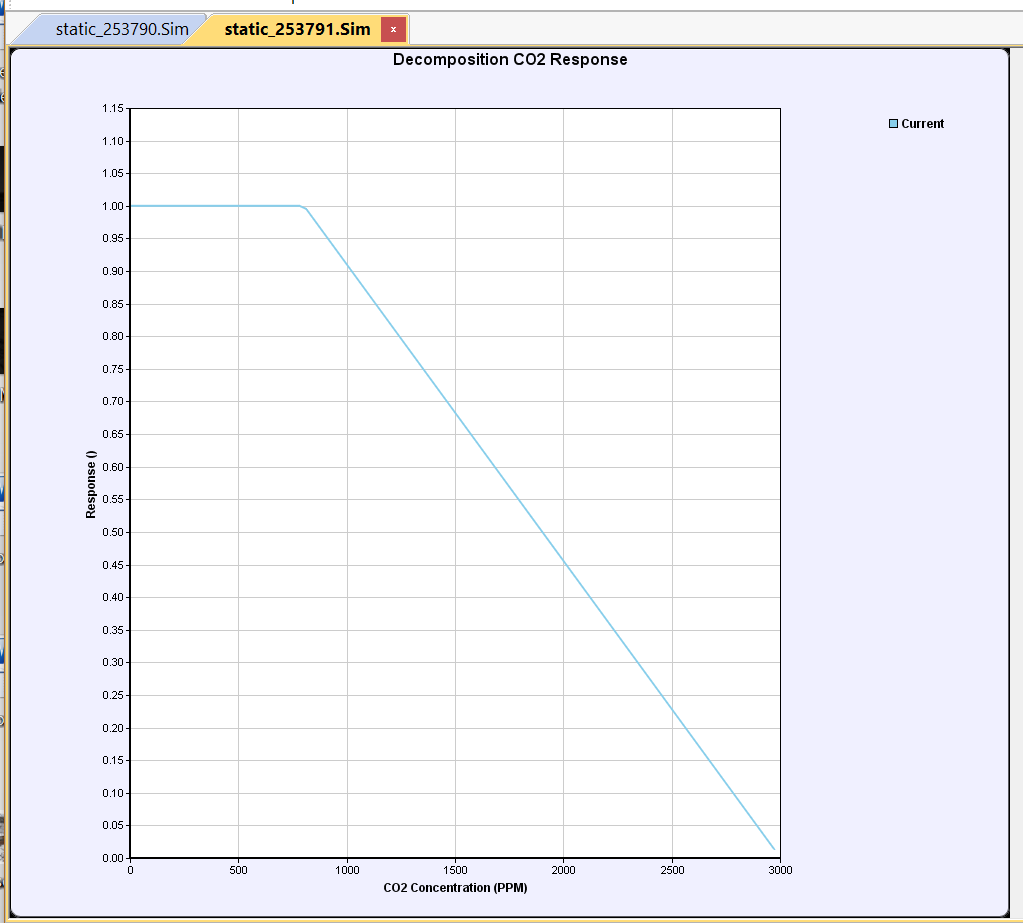Click the y-axis tick label 0.50
This screenshot has height=923, width=1023.
click(x=113, y=532)
